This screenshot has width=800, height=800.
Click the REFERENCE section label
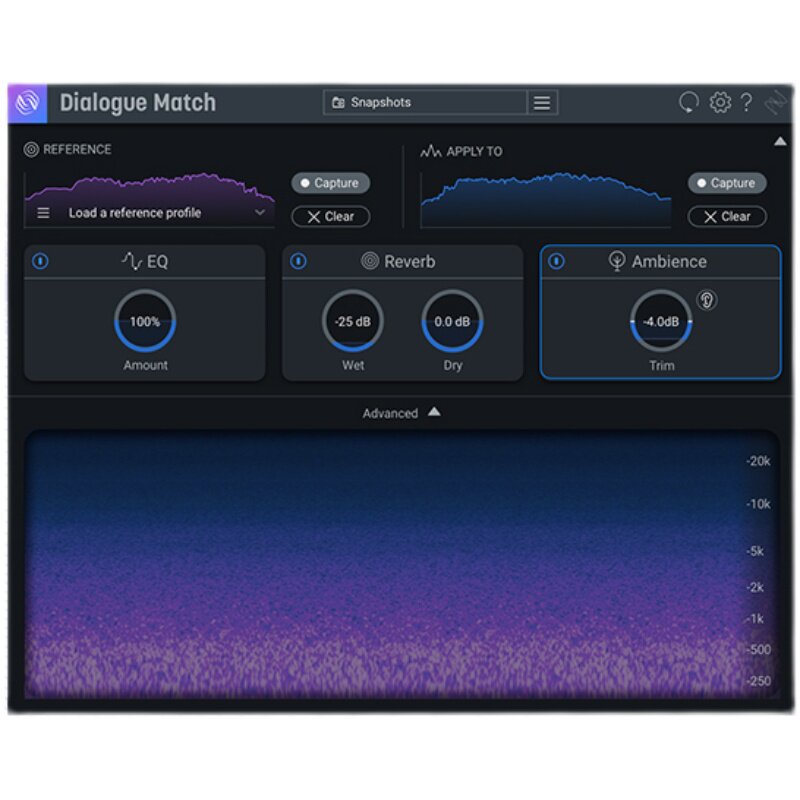77,149
